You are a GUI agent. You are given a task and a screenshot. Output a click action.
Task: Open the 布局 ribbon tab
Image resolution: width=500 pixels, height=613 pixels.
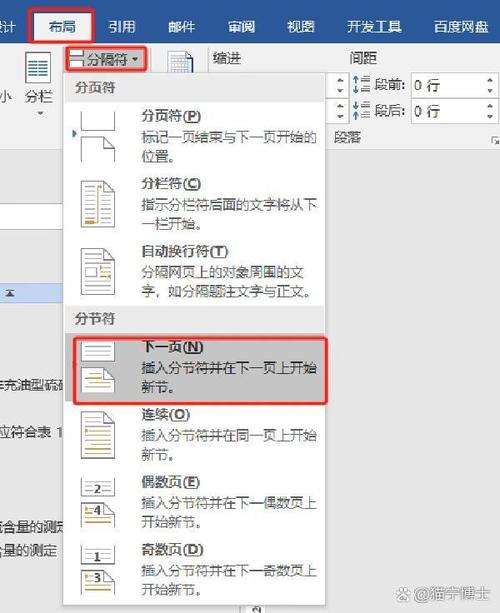[61, 27]
